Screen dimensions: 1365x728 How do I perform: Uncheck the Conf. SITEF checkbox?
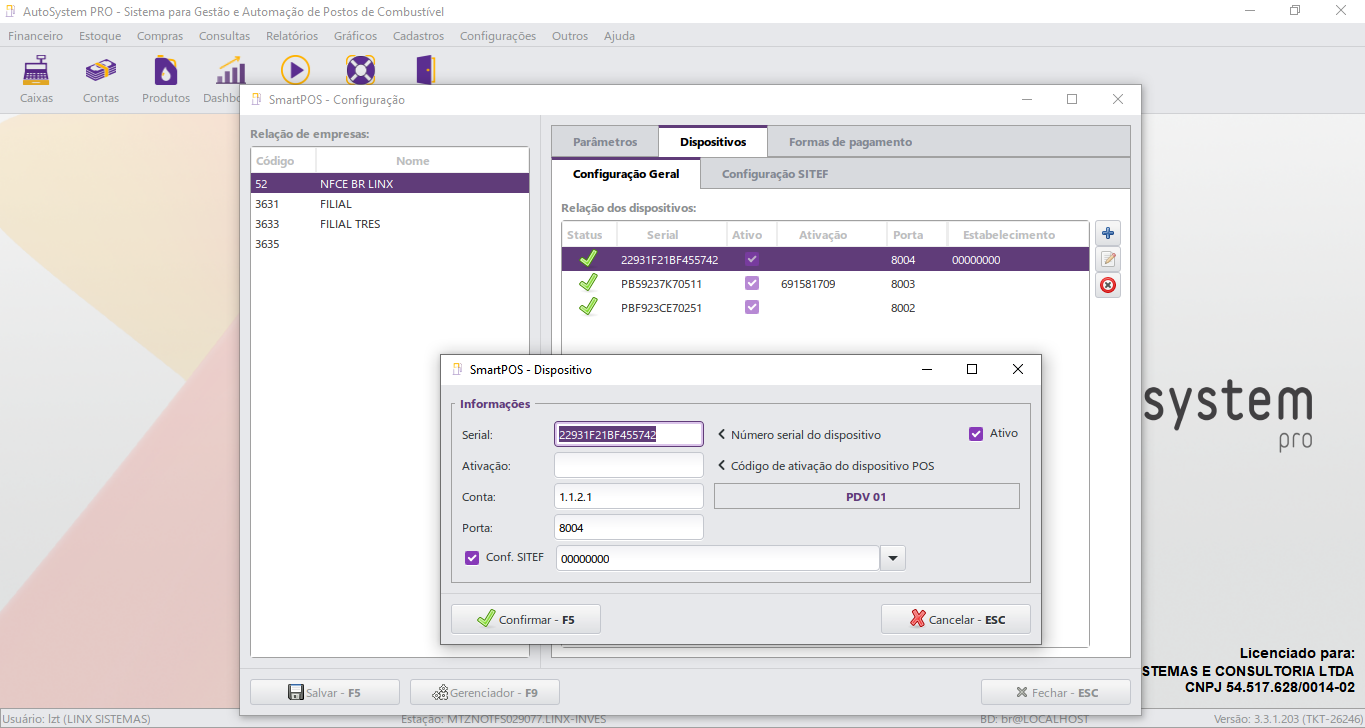click(472, 558)
